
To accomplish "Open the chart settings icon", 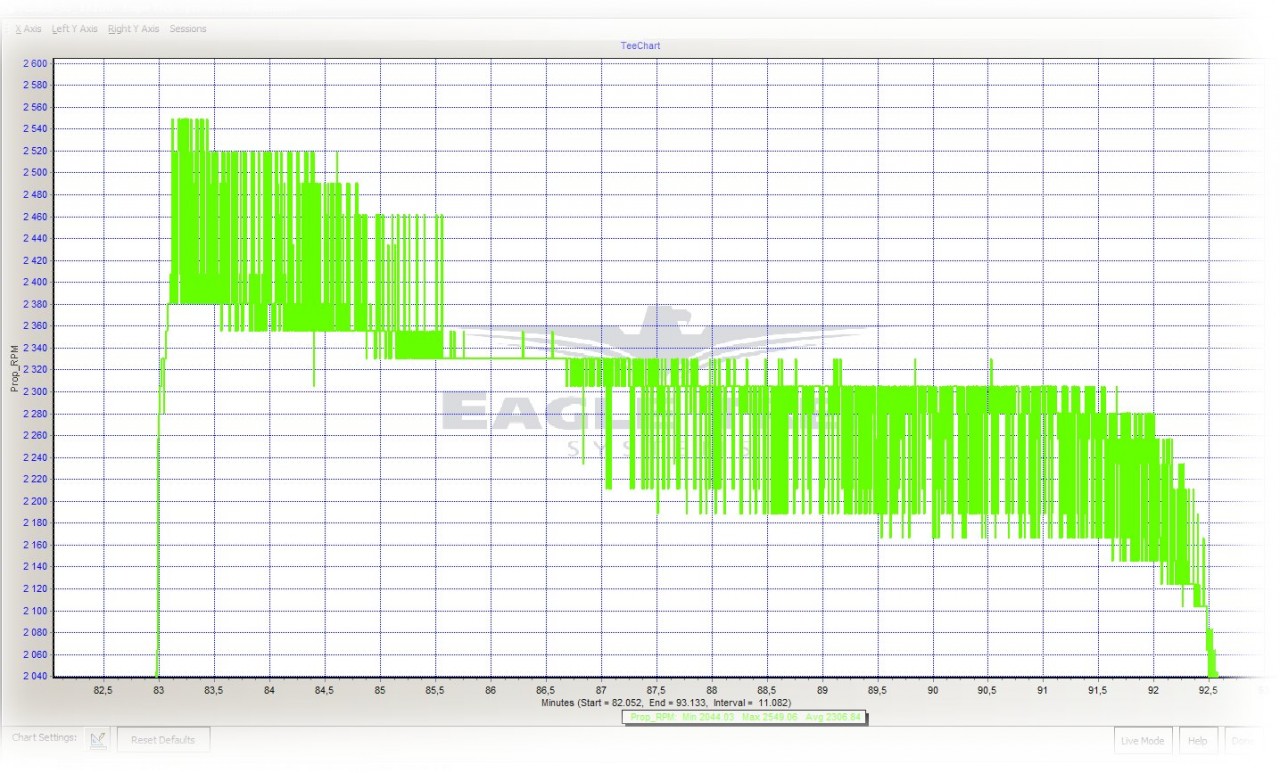I will [98, 739].
